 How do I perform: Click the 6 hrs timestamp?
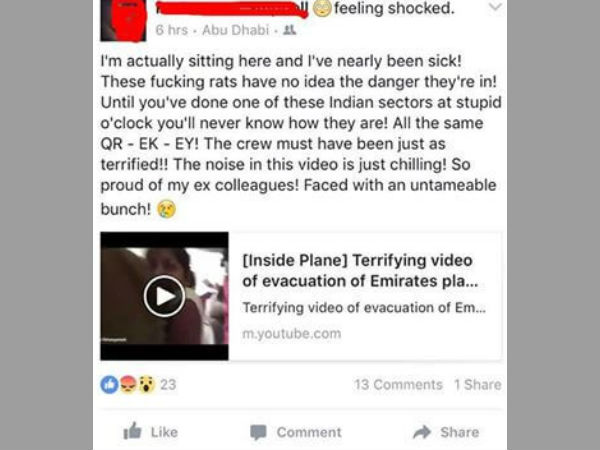coord(172,30)
